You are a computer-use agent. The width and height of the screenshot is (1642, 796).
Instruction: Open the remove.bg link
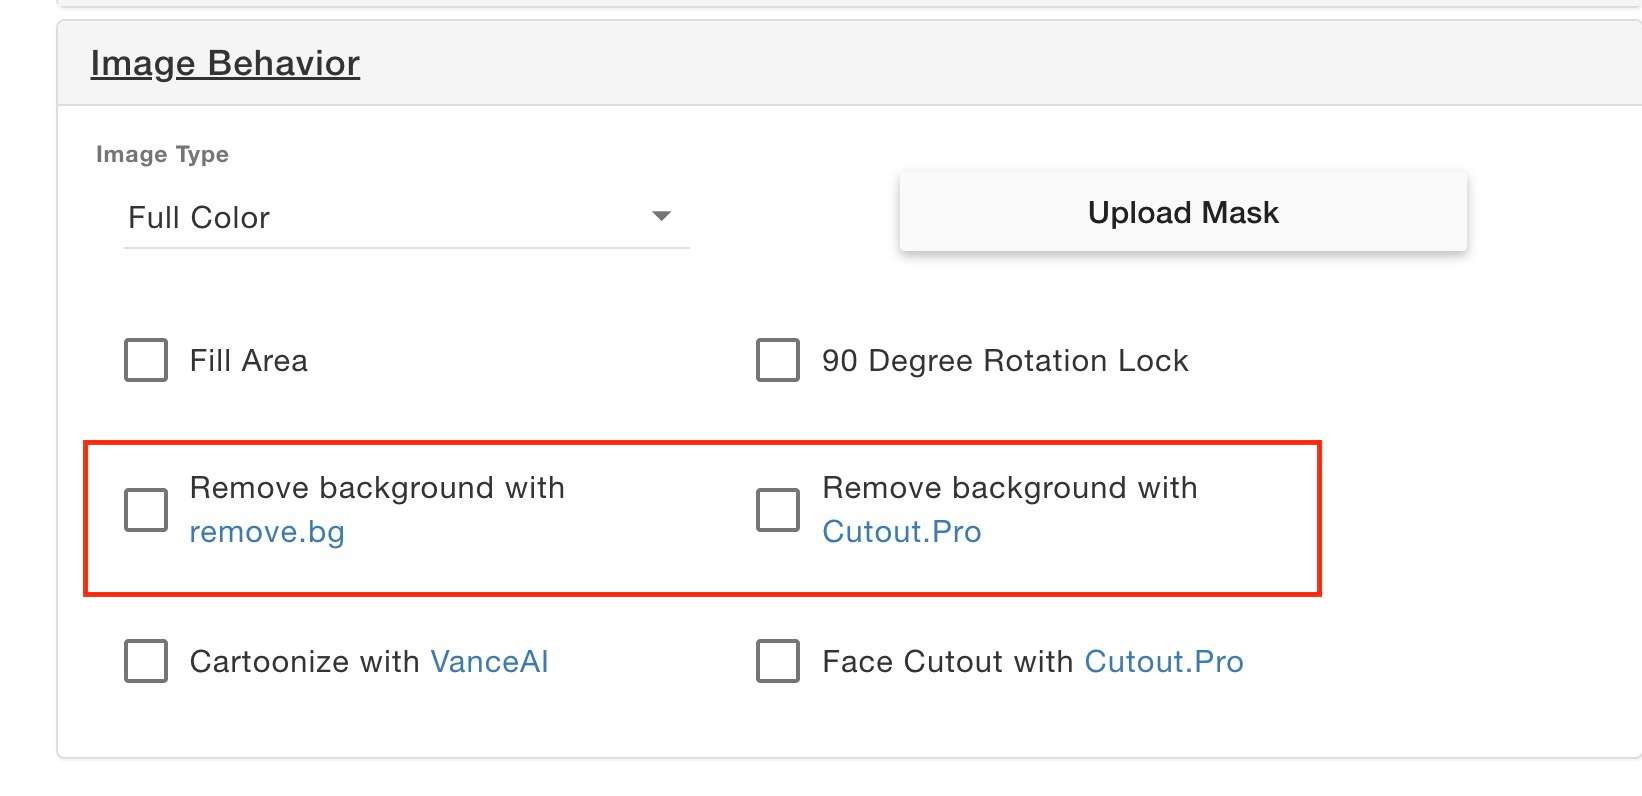267,532
